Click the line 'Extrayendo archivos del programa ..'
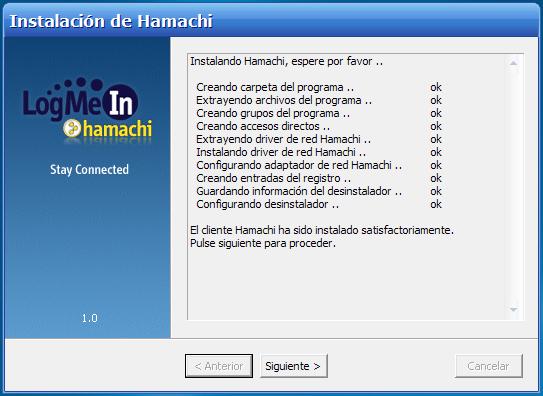The width and height of the screenshot is (543, 396). (284, 100)
